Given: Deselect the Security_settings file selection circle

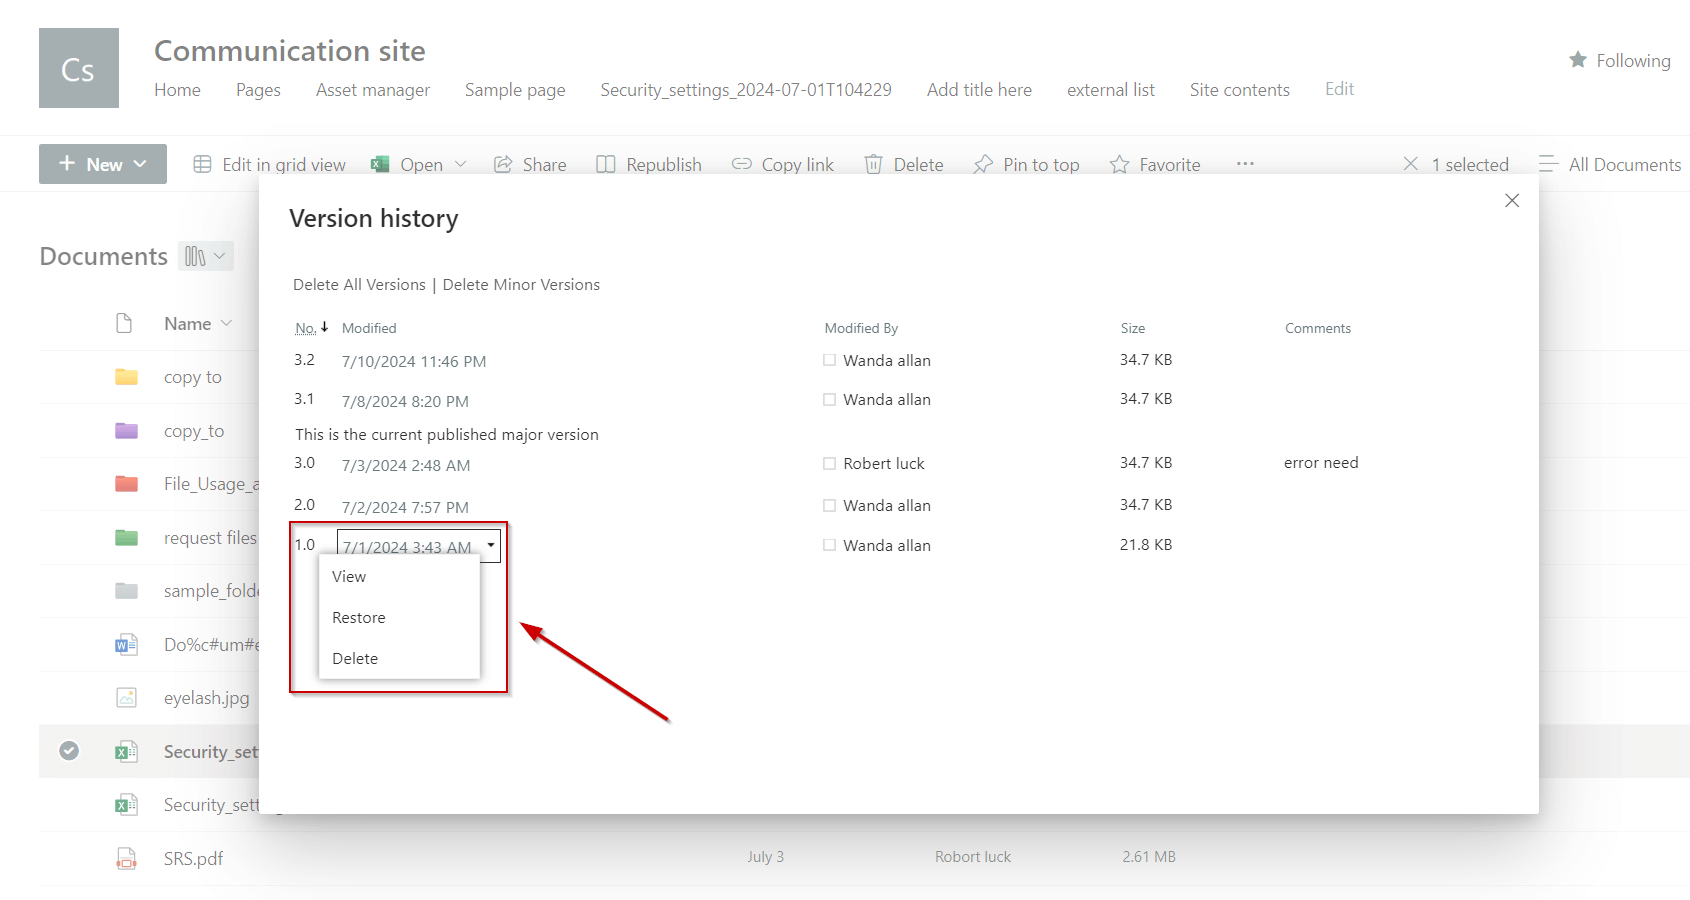Looking at the screenshot, I should [x=67, y=750].
